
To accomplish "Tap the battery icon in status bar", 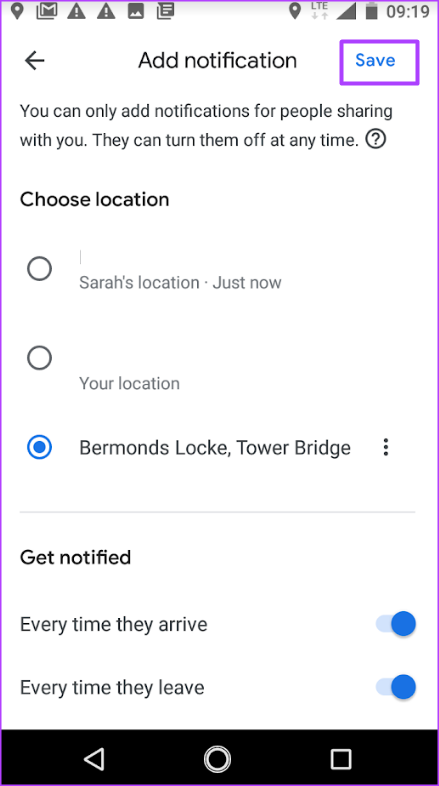I will [x=371, y=11].
